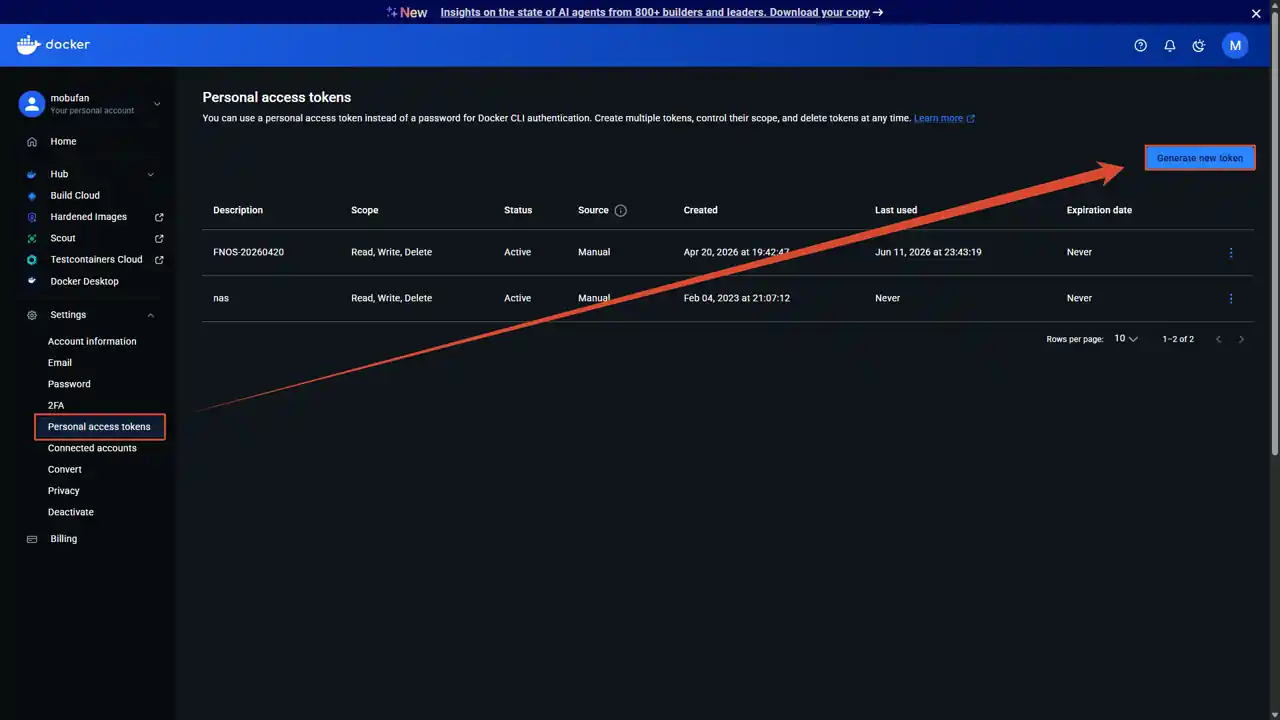Viewport: 1280px width, 720px height.
Task: Open Deactivate settings page
Action: [71, 512]
